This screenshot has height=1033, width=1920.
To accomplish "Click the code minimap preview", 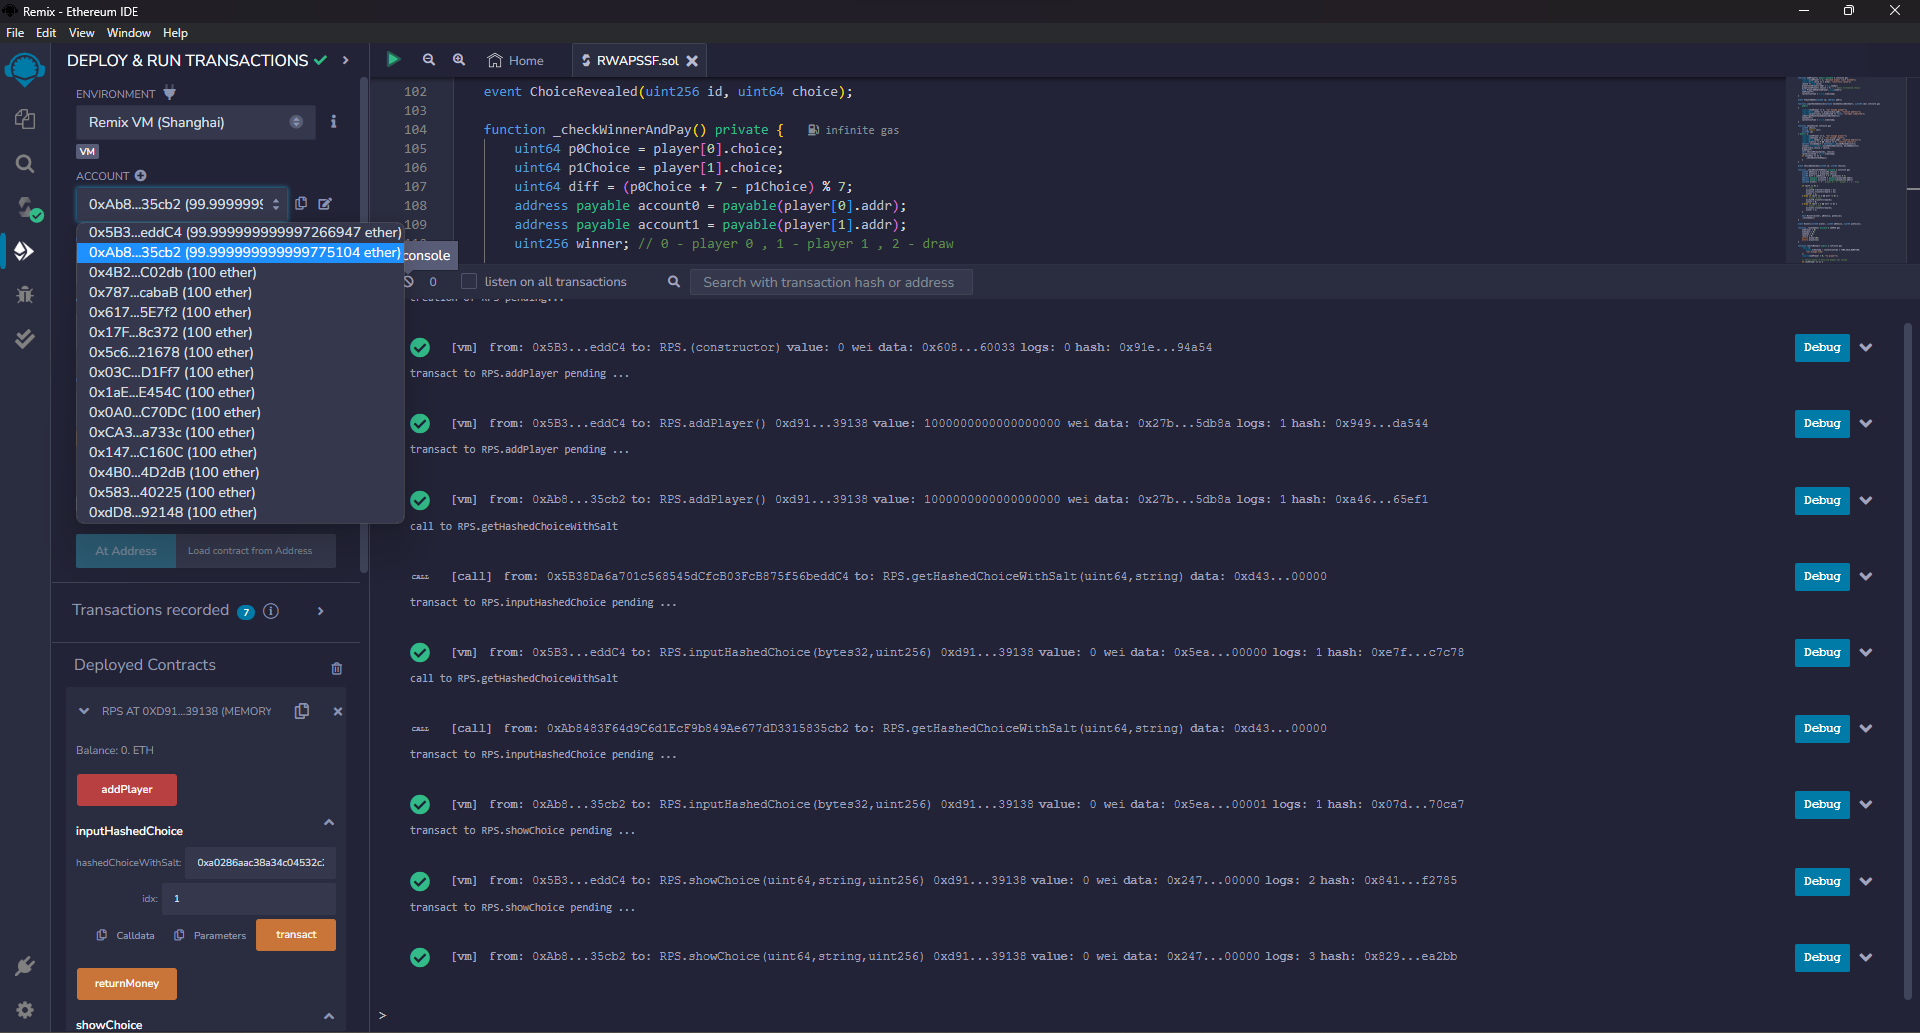I will click(1846, 169).
